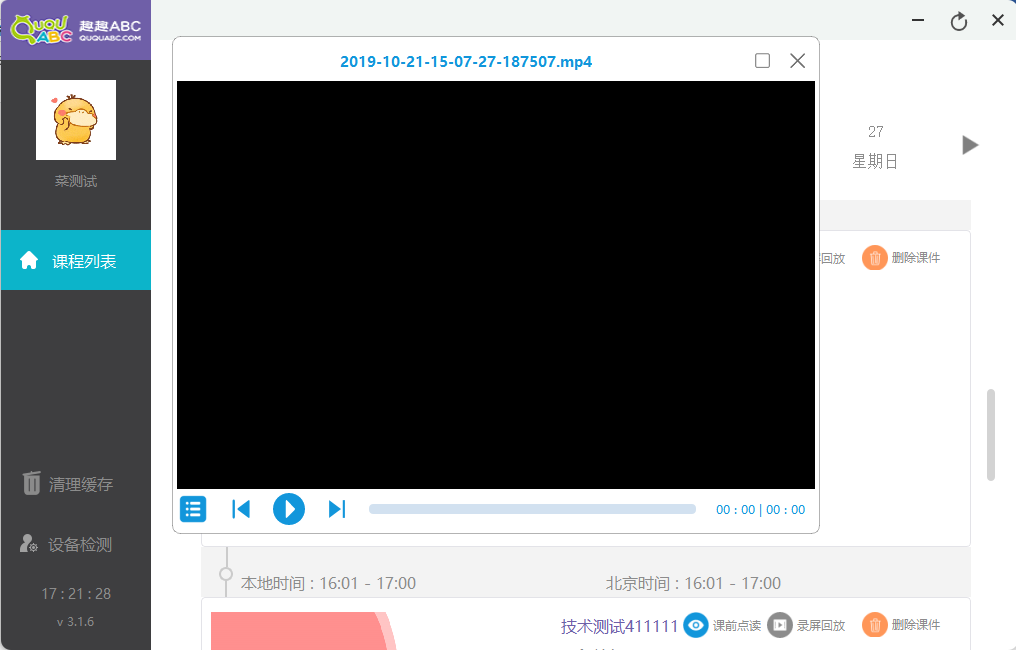Open the video playlist icon

tap(193, 509)
